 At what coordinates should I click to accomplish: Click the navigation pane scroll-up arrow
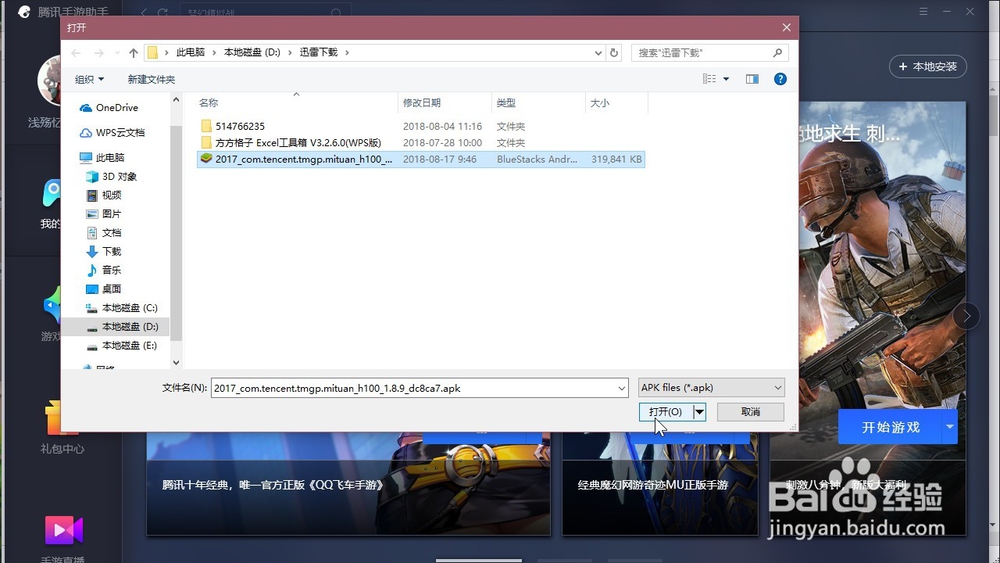[176, 100]
